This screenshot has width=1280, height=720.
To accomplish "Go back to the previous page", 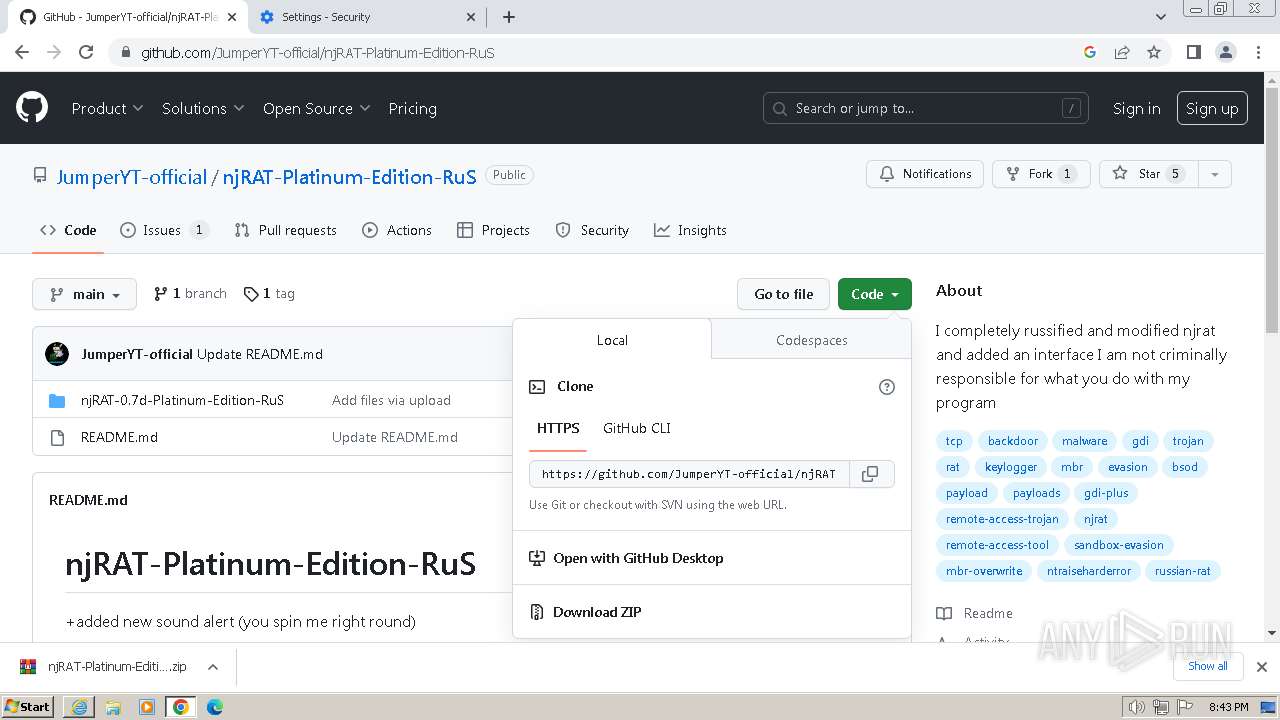I will point(22,52).
